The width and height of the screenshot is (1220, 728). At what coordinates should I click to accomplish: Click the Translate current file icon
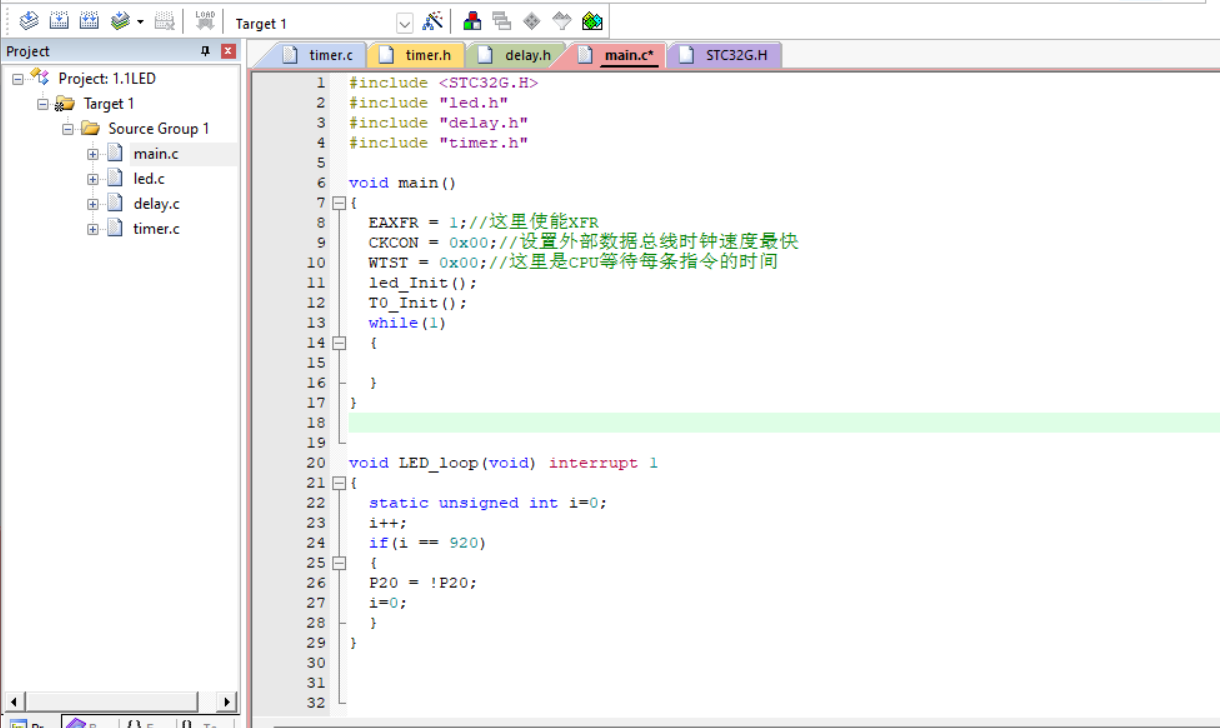[x=28, y=21]
